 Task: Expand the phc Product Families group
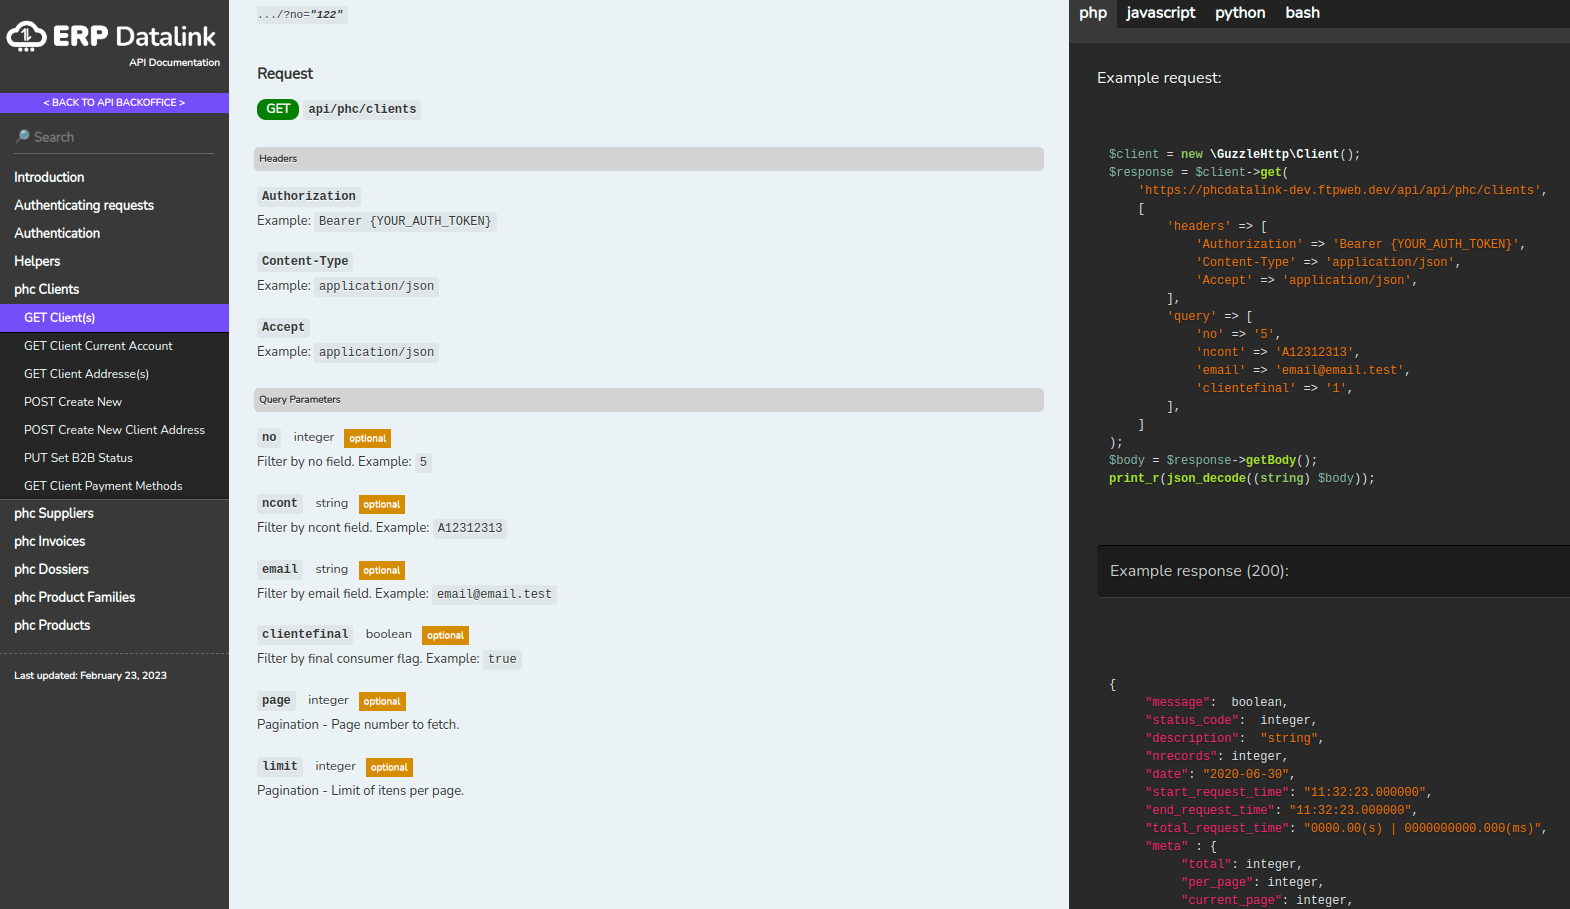pos(75,597)
